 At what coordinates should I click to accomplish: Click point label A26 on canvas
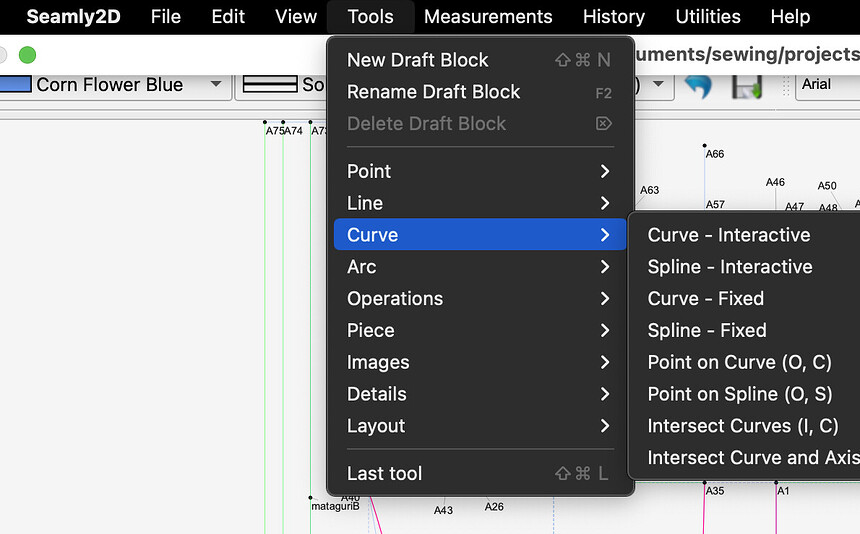point(494,507)
